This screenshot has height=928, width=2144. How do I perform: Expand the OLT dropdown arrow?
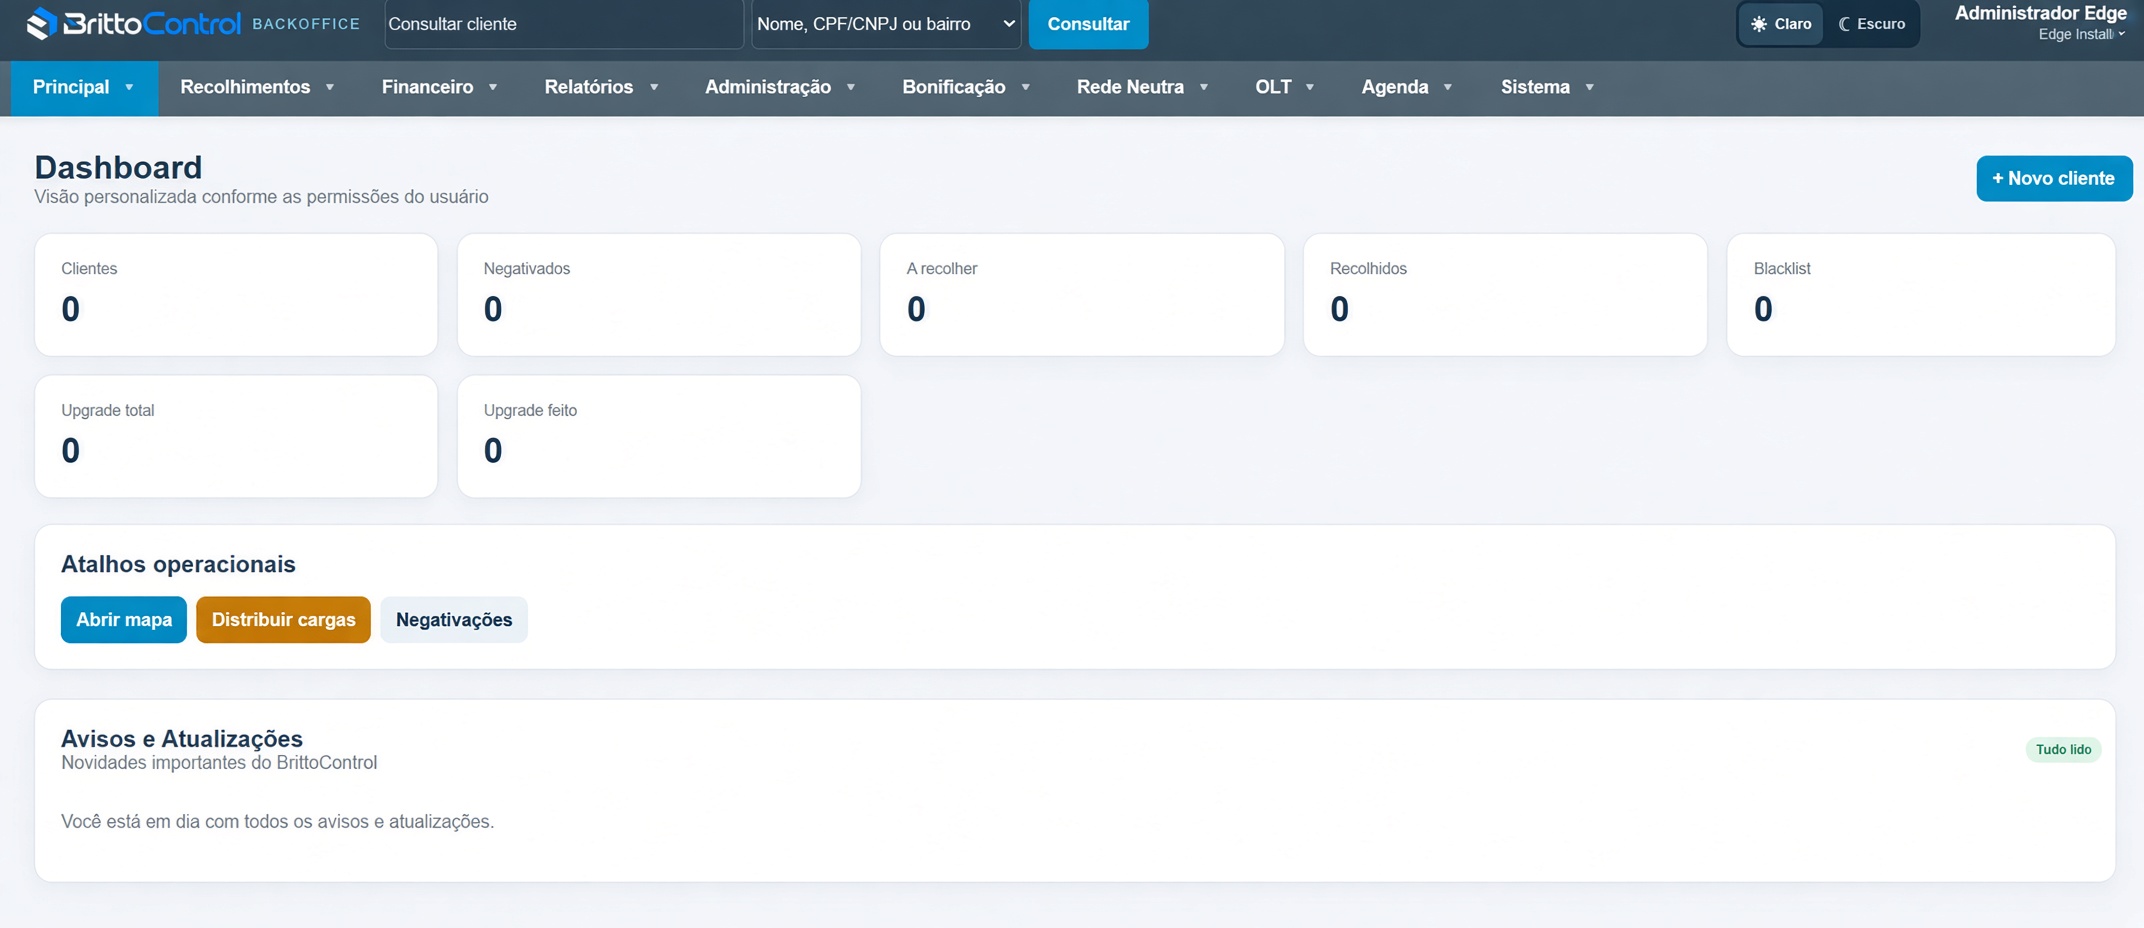1310,88
